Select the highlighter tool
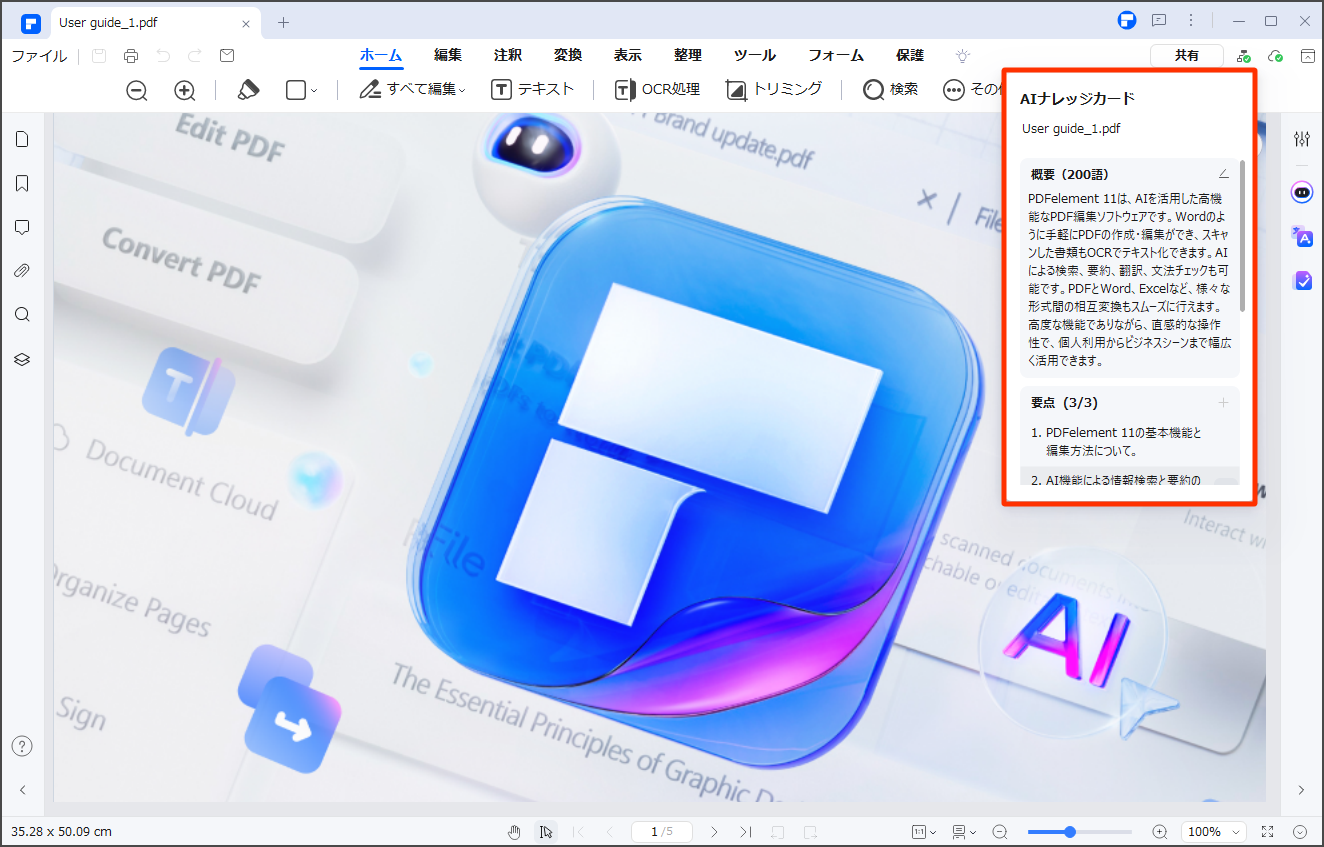The width and height of the screenshot is (1324, 847). click(248, 90)
